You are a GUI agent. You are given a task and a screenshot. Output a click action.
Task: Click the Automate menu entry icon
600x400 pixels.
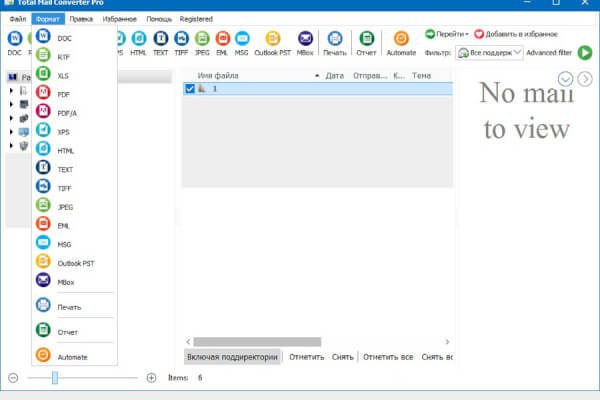click(x=43, y=355)
